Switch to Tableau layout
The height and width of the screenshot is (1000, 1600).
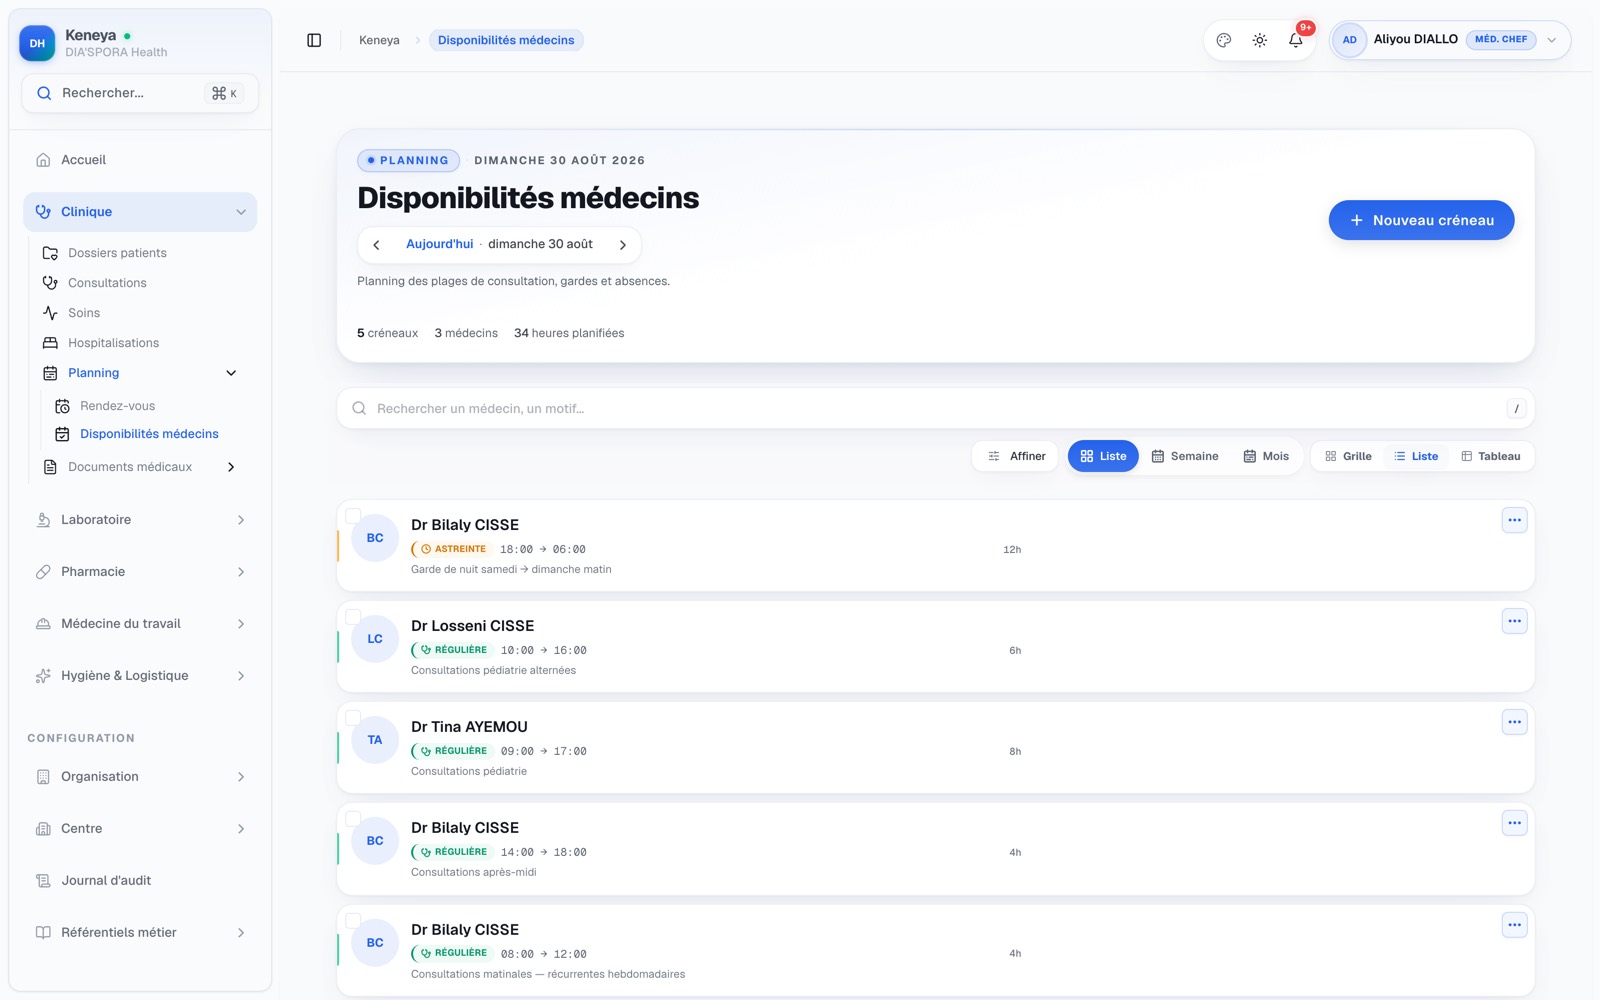1491,456
